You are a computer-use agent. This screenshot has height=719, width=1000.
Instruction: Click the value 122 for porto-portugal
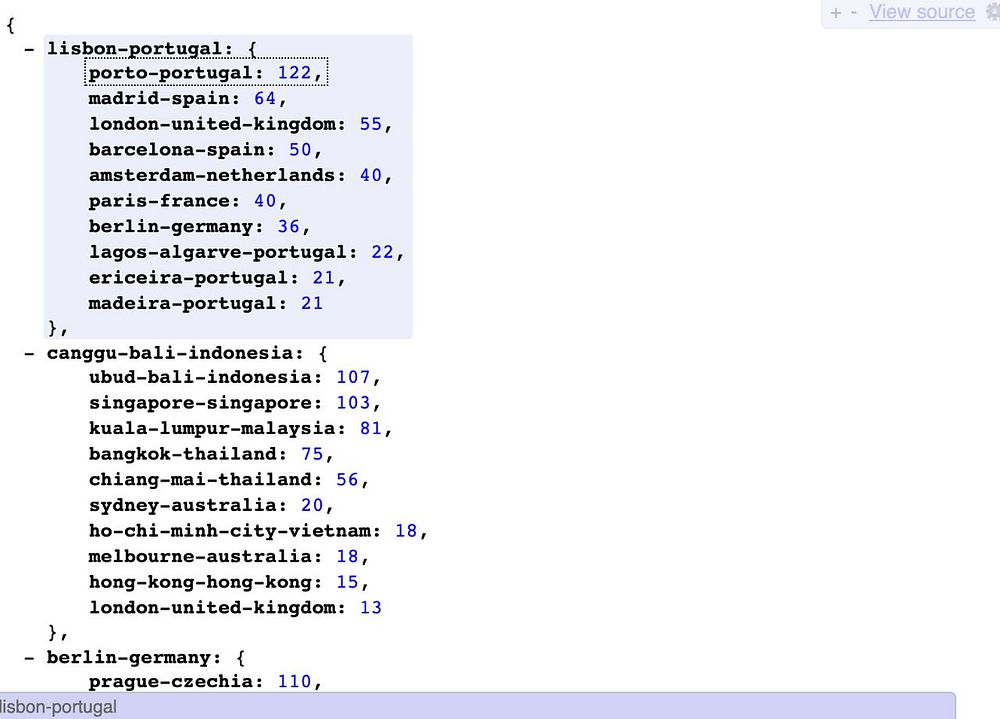(294, 73)
